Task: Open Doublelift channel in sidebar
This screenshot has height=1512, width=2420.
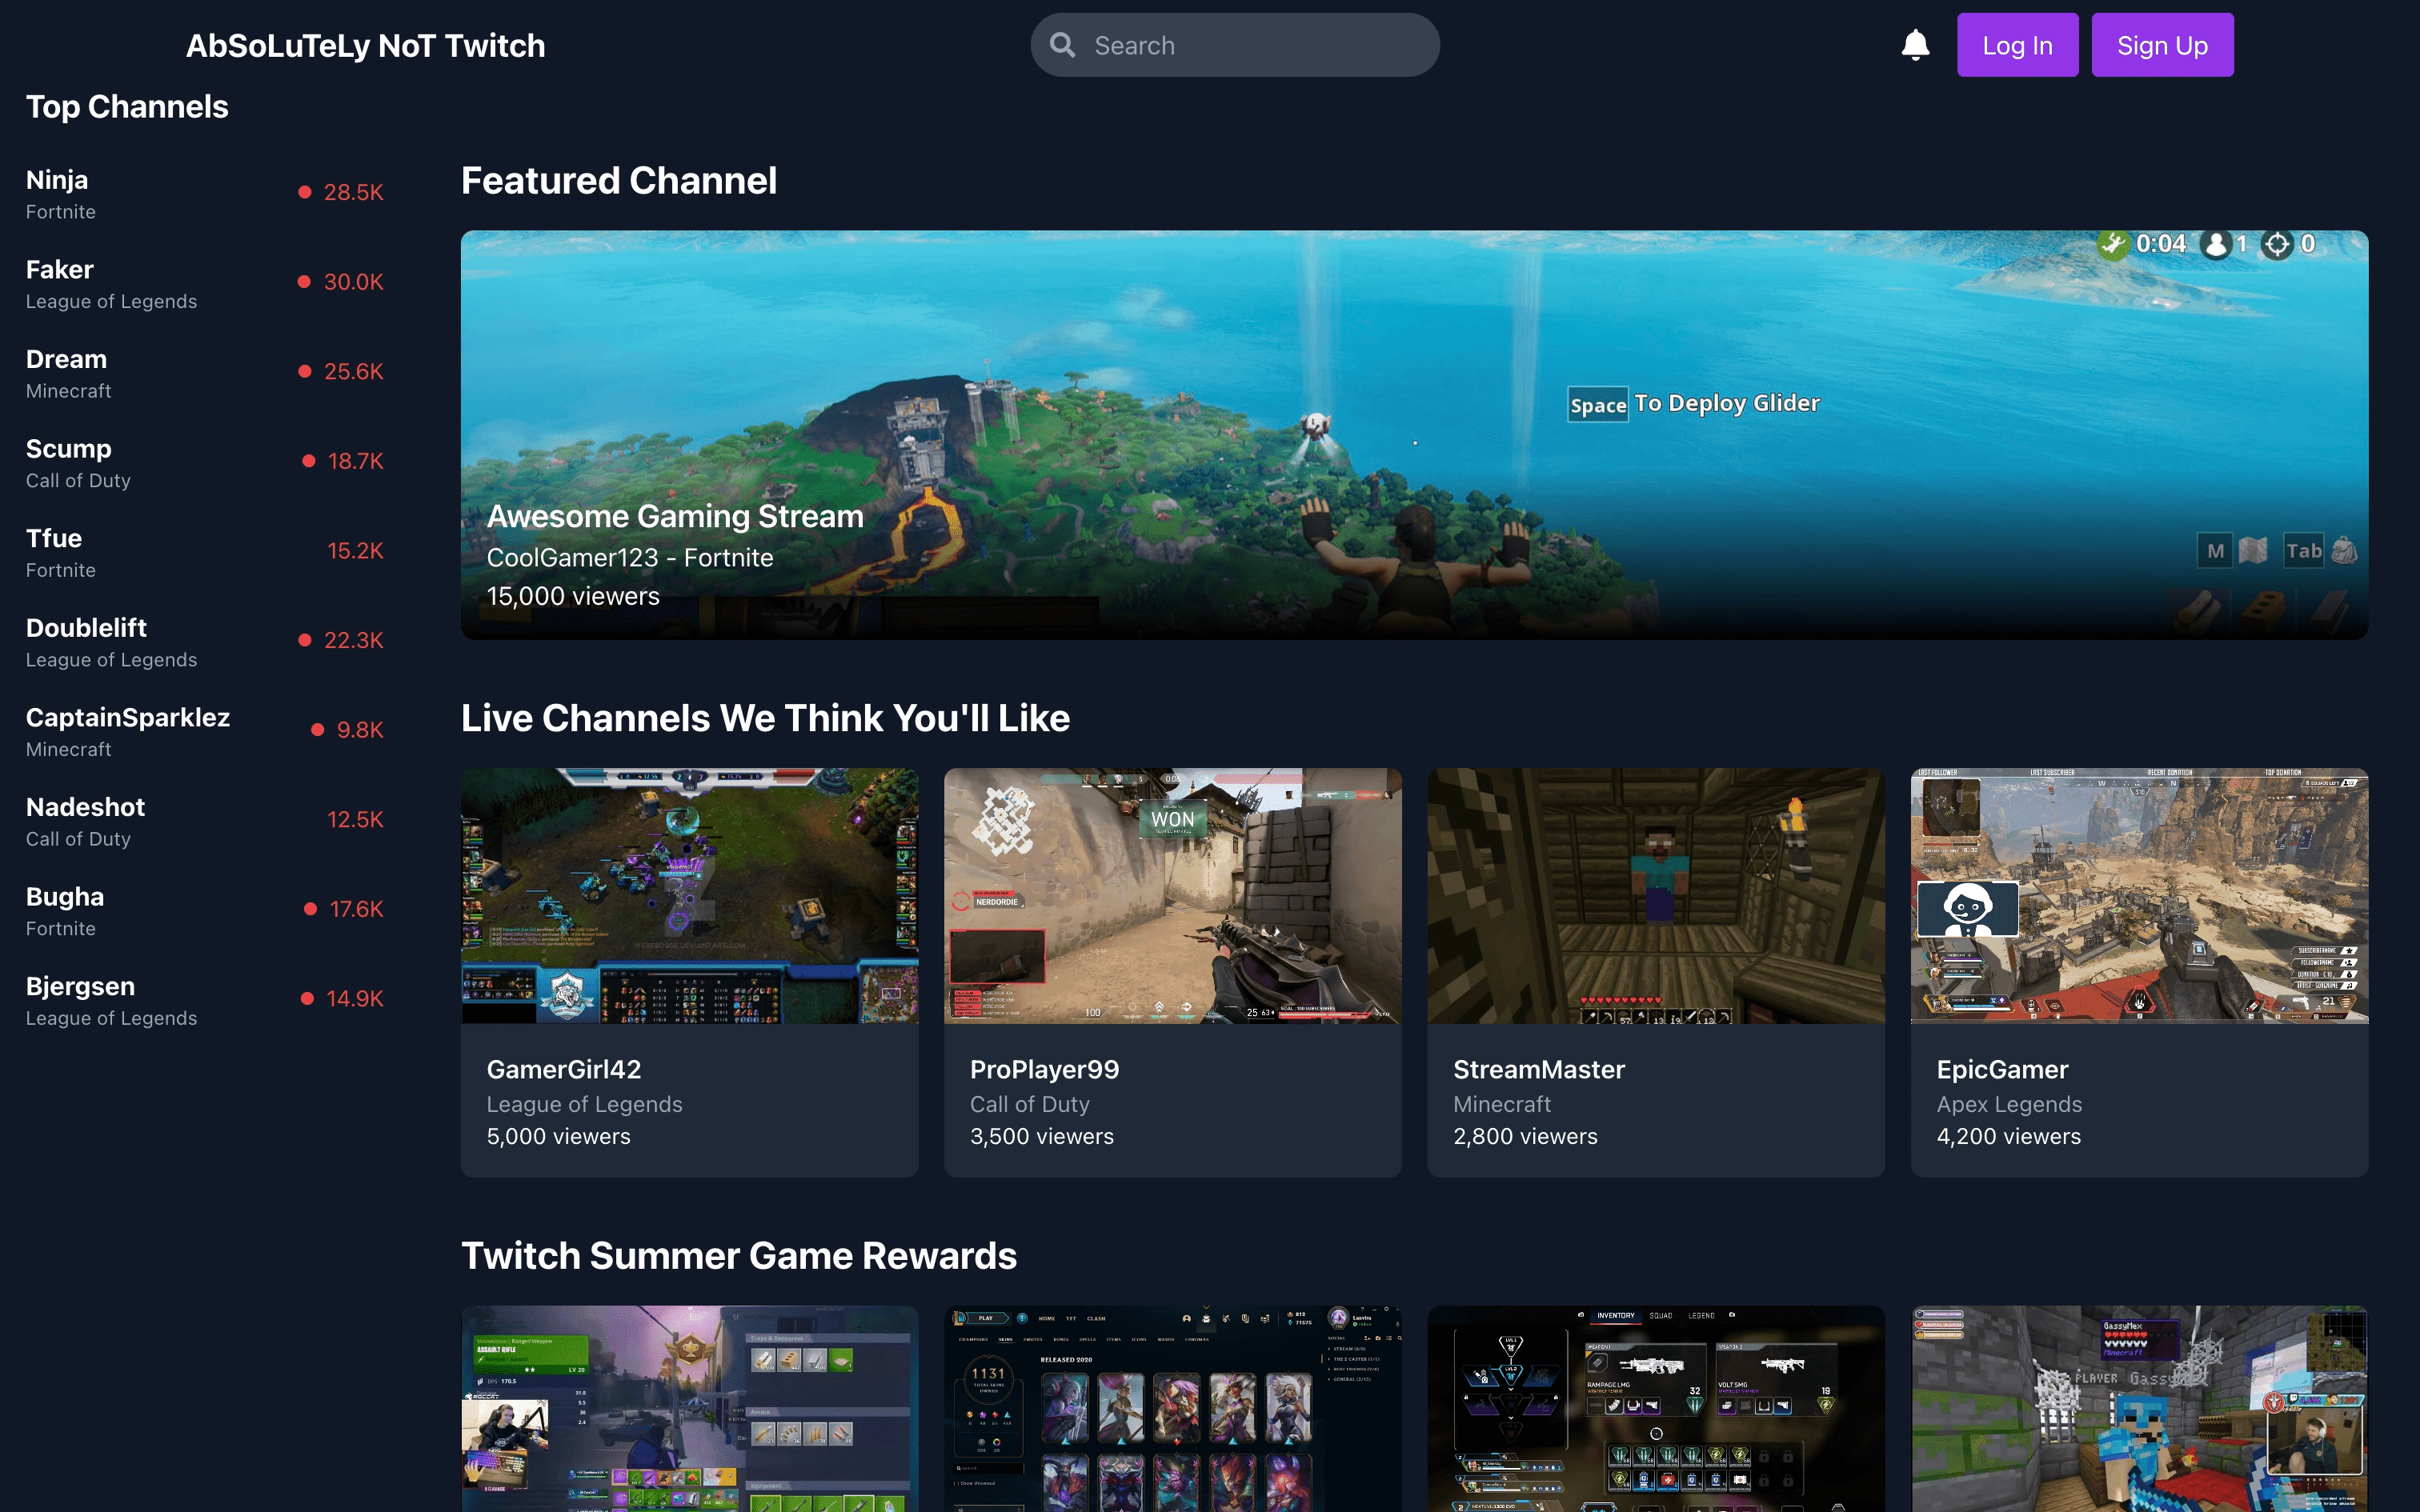Action: coord(204,641)
